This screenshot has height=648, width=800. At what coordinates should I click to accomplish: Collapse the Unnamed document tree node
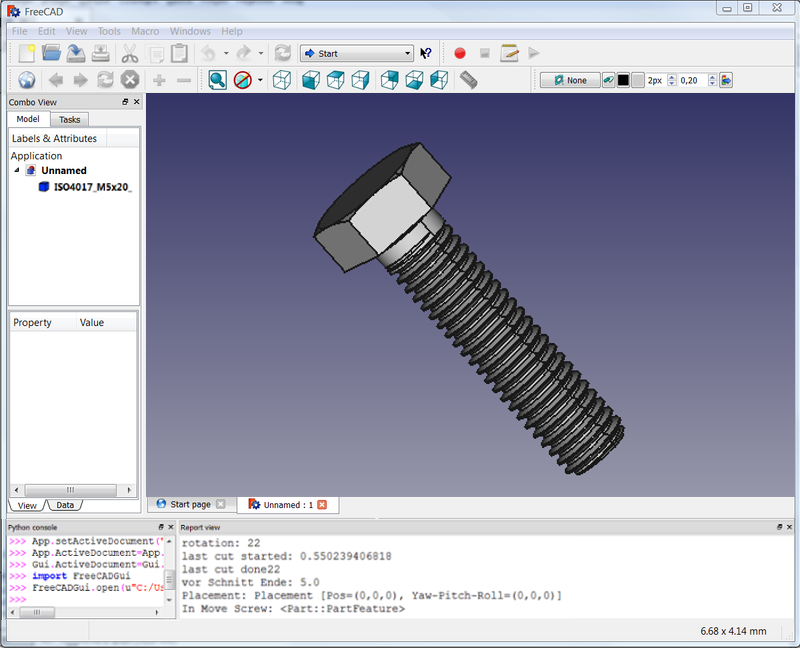point(17,170)
